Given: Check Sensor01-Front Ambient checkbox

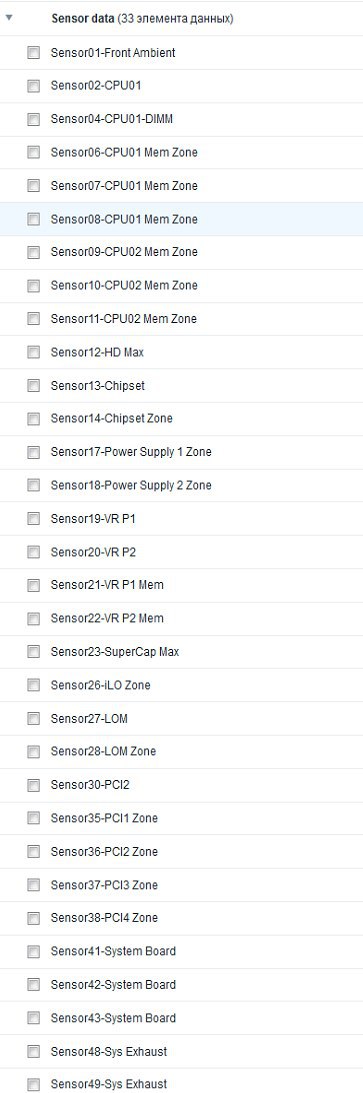Looking at the screenshot, I should pos(33,53).
